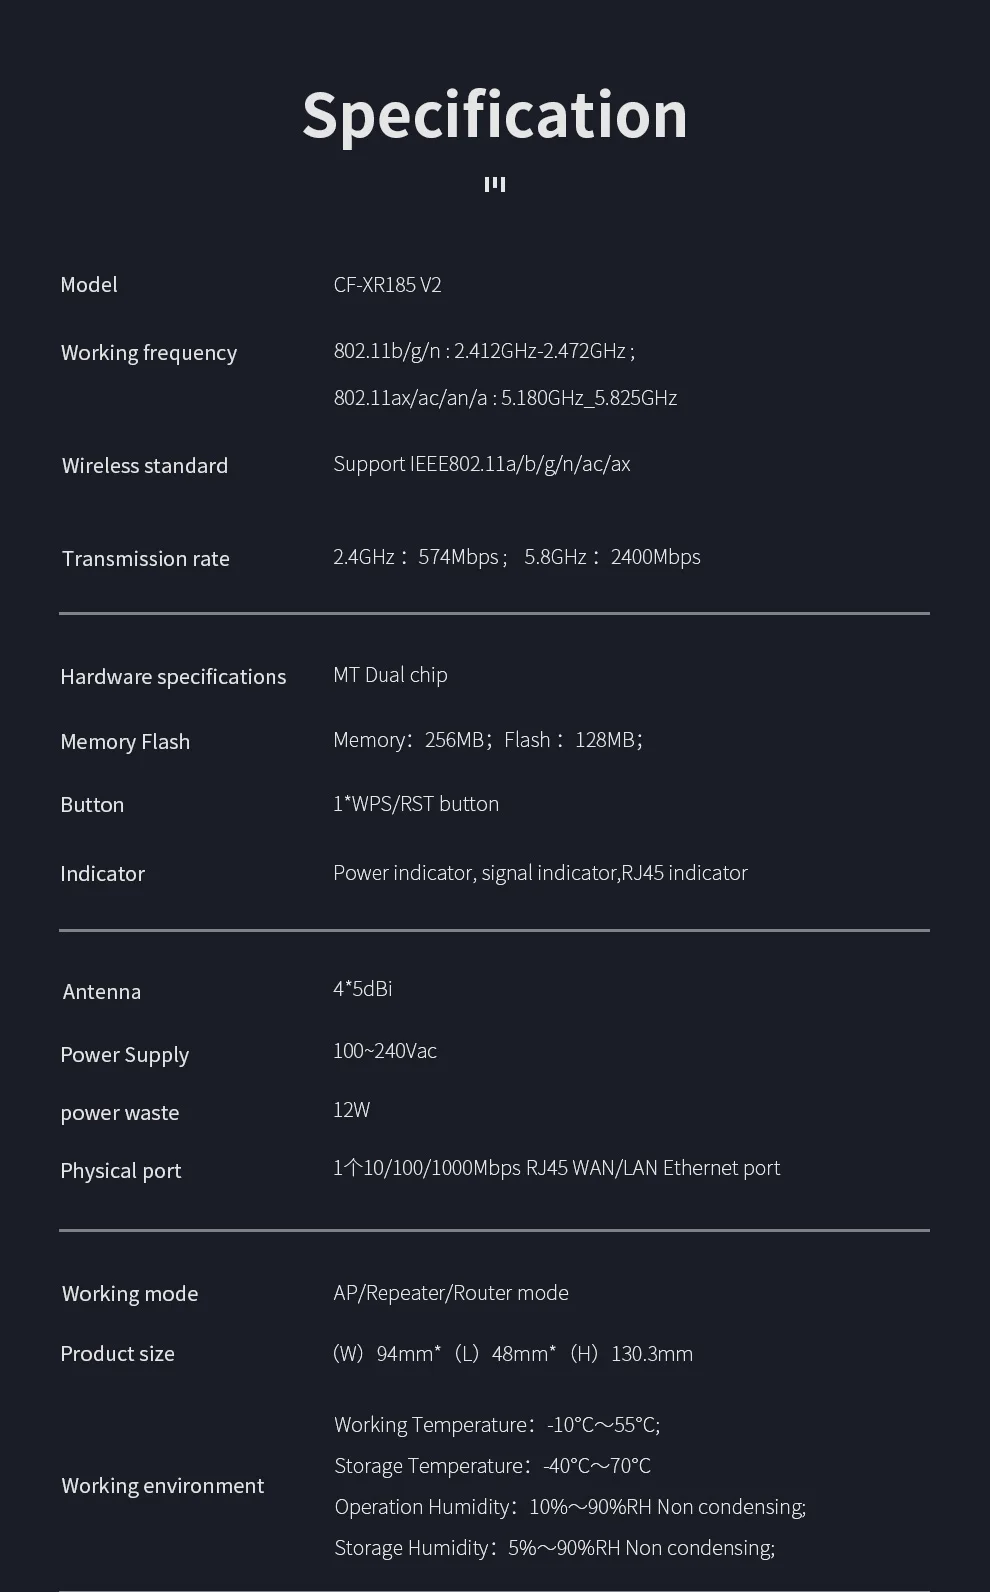Click the Specification heading

click(495, 115)
